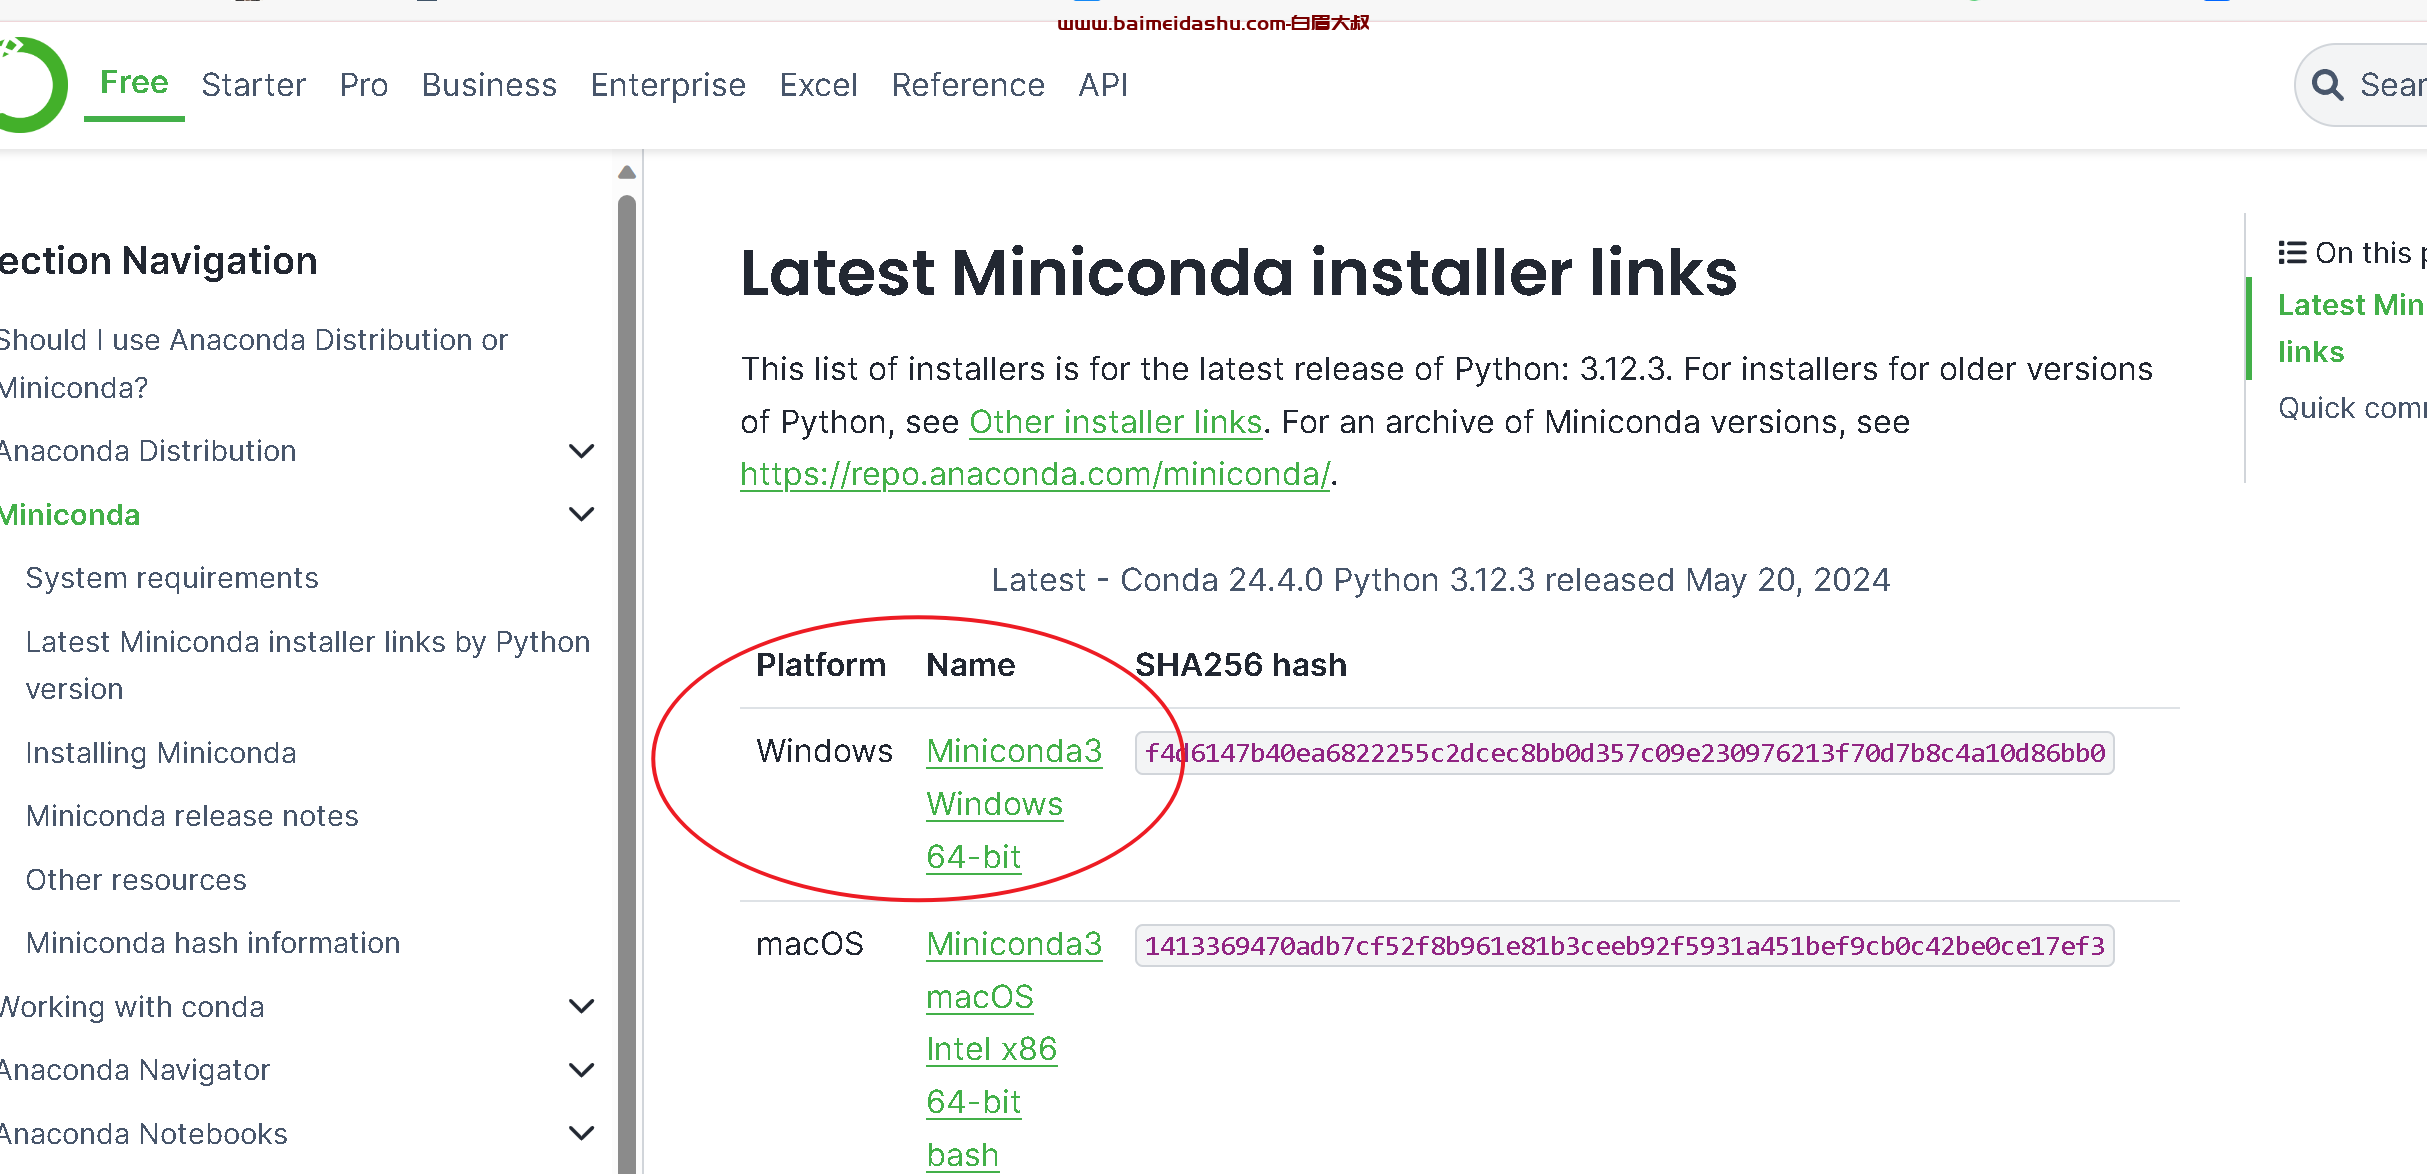Expand the Working with conda chevron
Screen dimensions: 2427x1174
[581, 1006]
